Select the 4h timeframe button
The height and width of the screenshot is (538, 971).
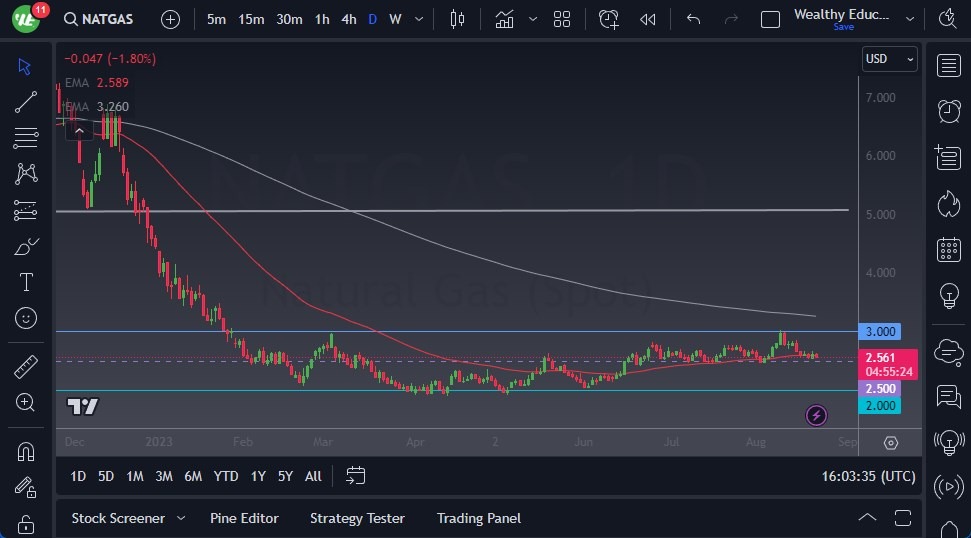click(348, 19)
